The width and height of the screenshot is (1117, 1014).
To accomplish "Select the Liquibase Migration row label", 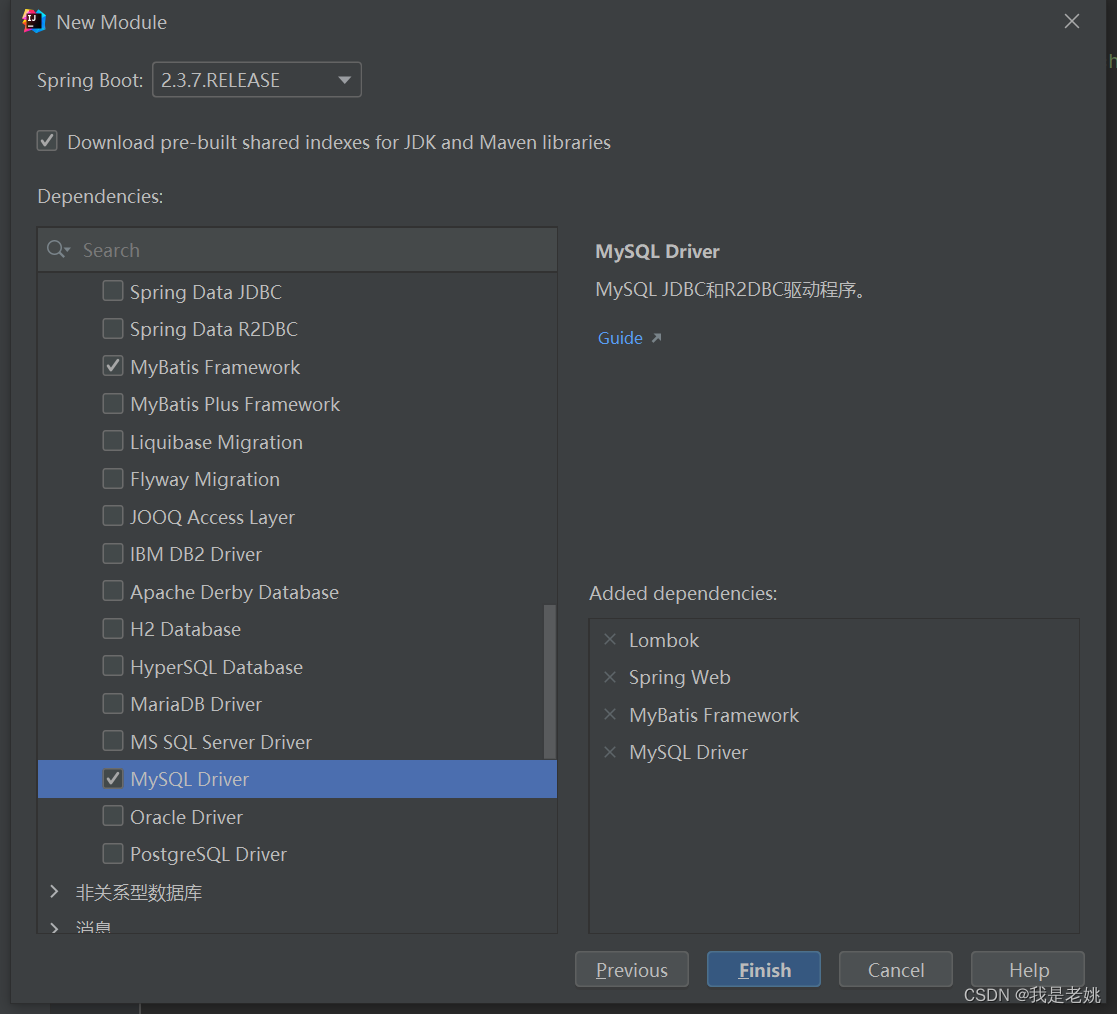I will pyautogui.click(x=217, y=442).
